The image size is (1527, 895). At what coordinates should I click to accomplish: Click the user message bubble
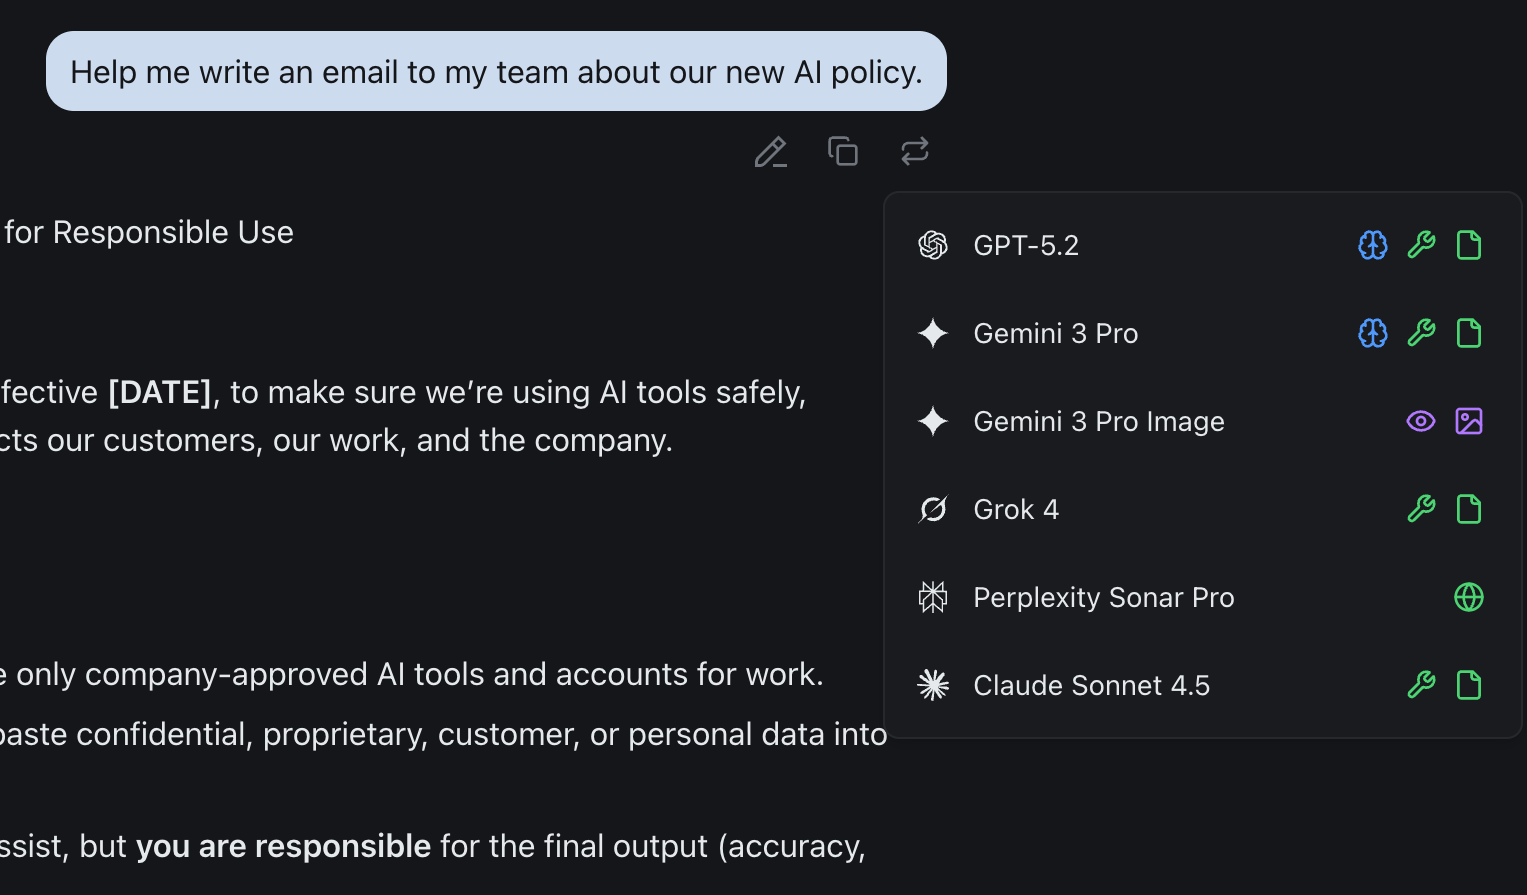496,71
